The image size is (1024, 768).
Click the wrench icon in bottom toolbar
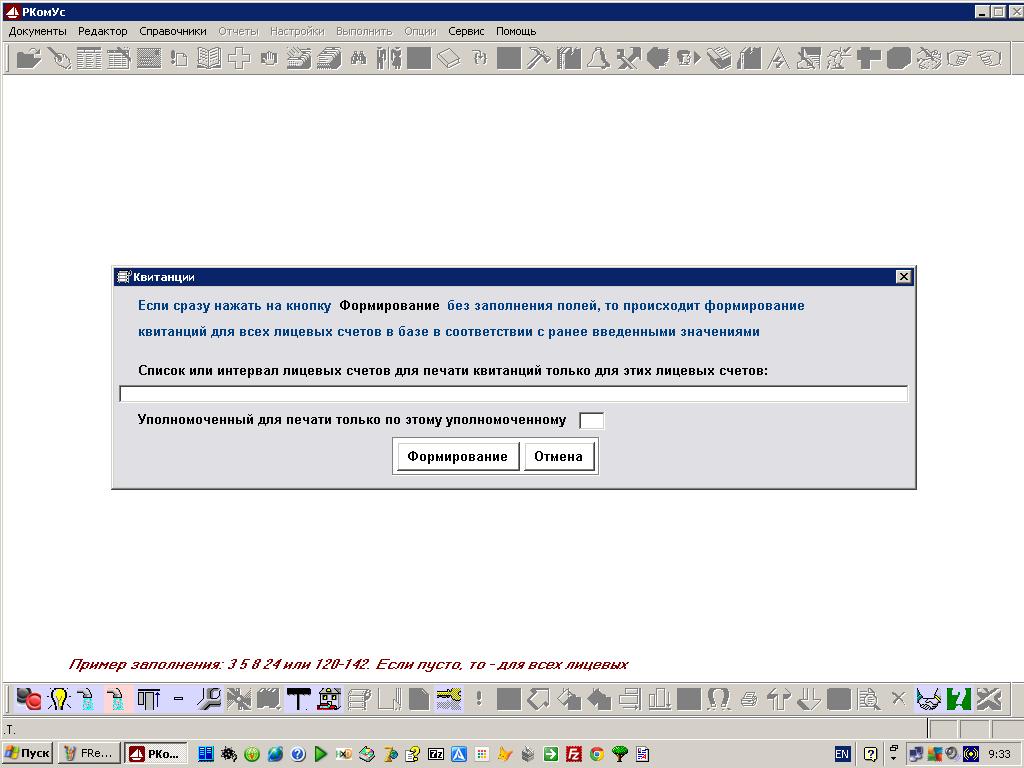coord(208,699)
